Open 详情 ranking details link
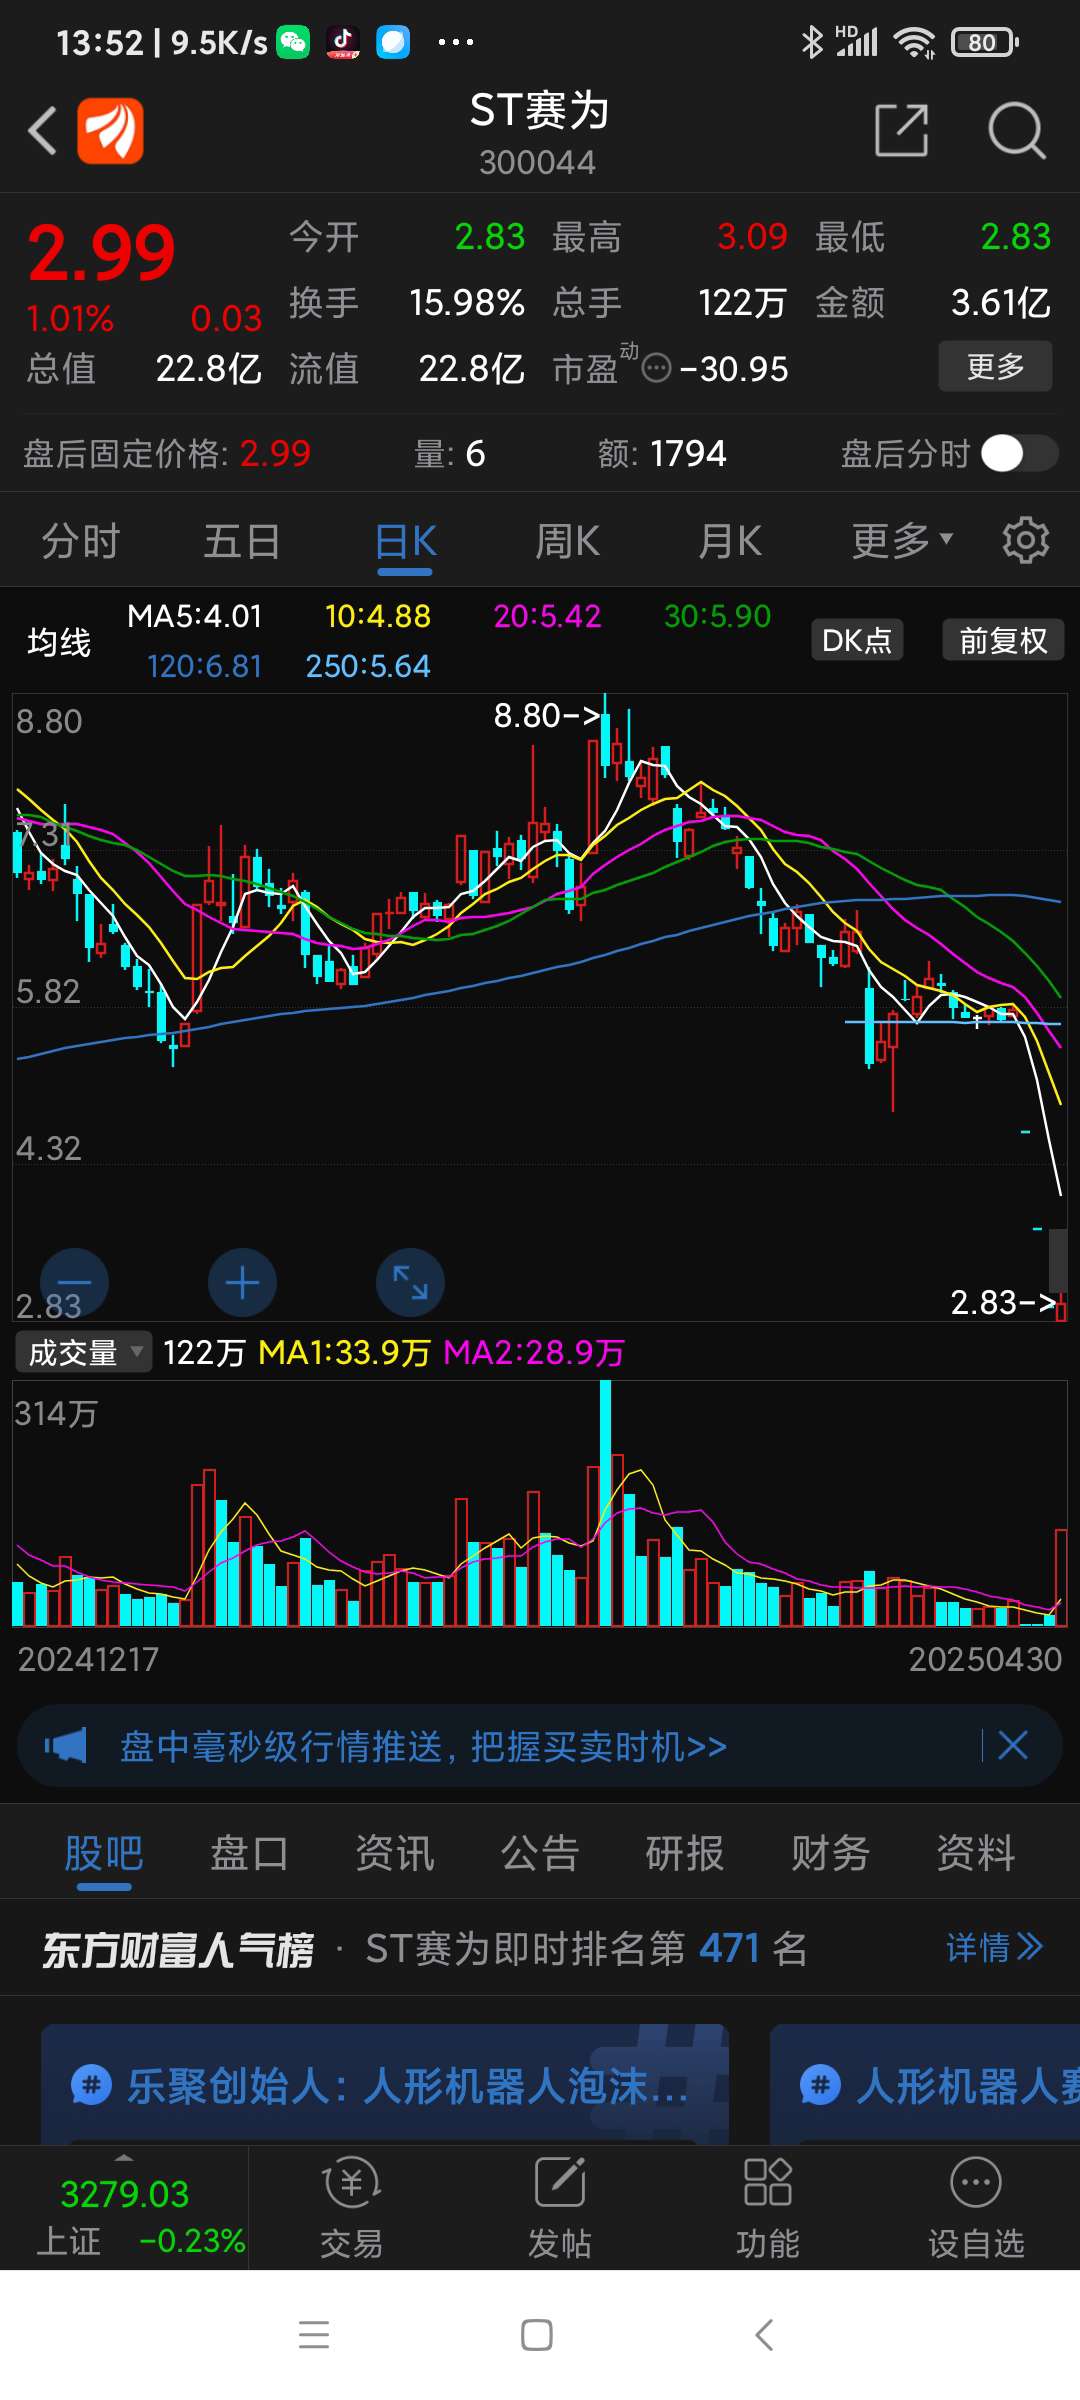Screen dimensions: 1080x2400 point(995,1948)
